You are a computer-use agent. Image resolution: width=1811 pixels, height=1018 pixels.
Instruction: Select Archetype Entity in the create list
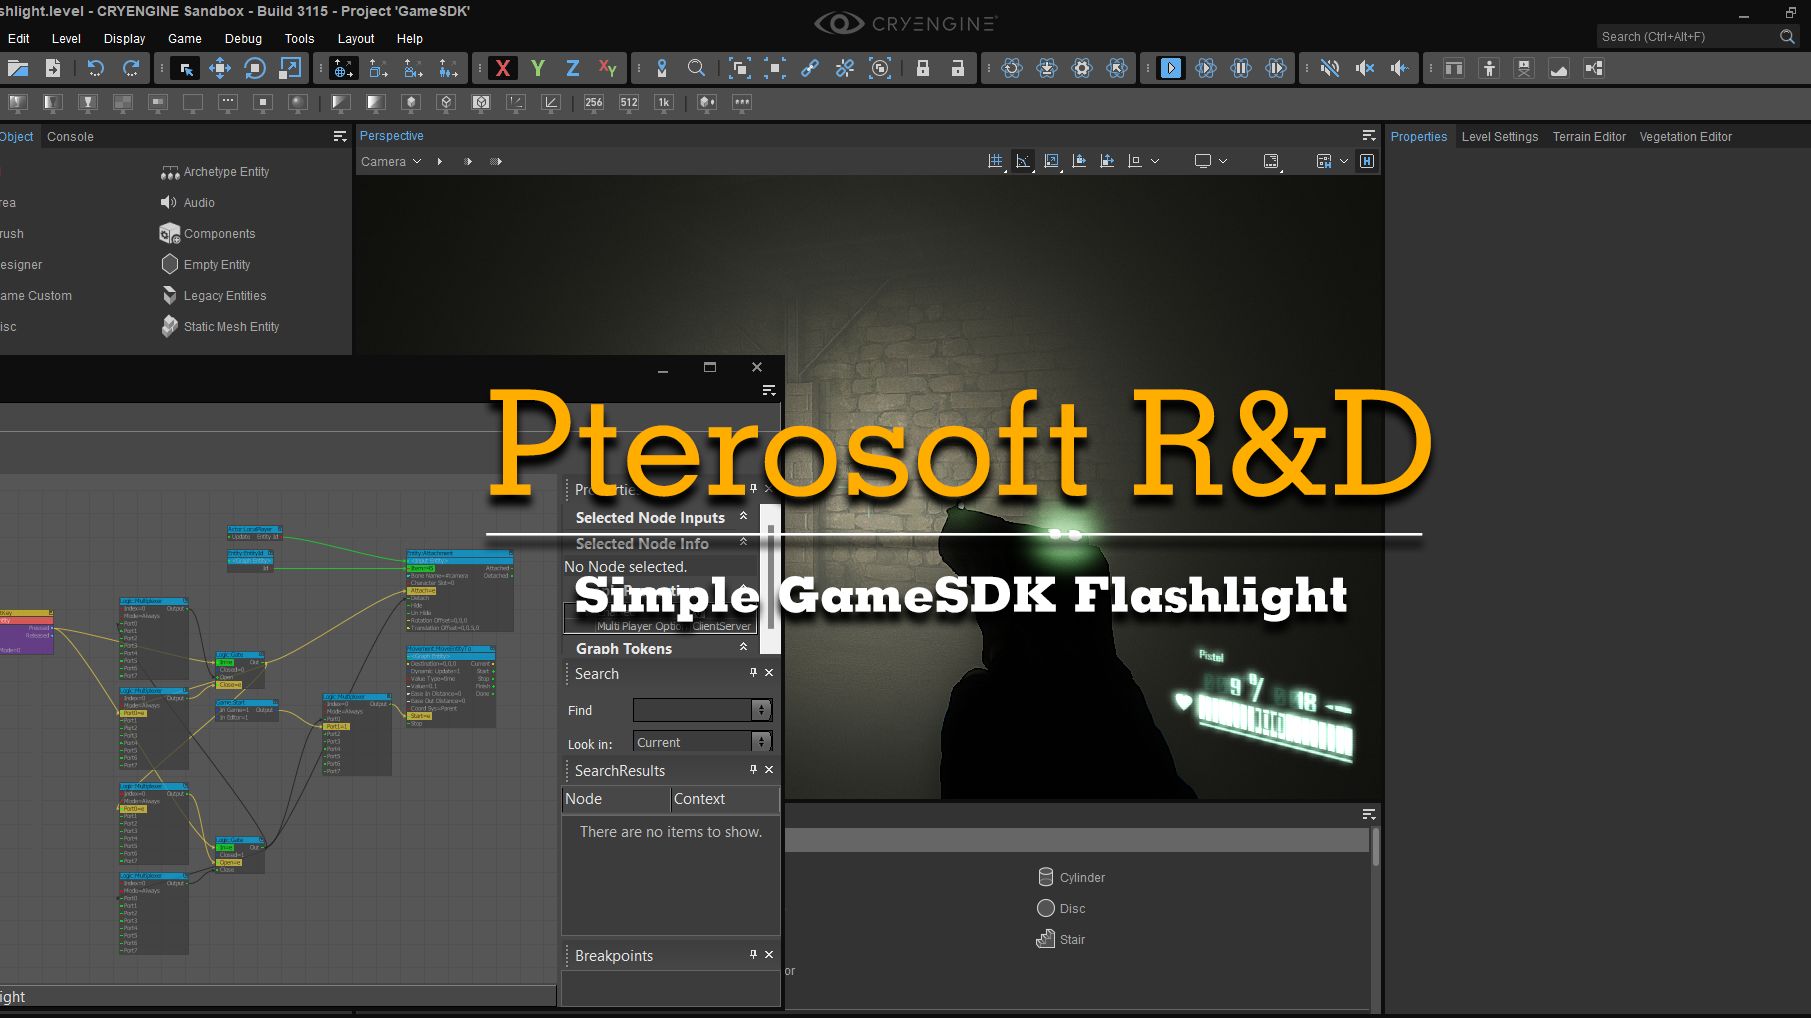[215, 172]
